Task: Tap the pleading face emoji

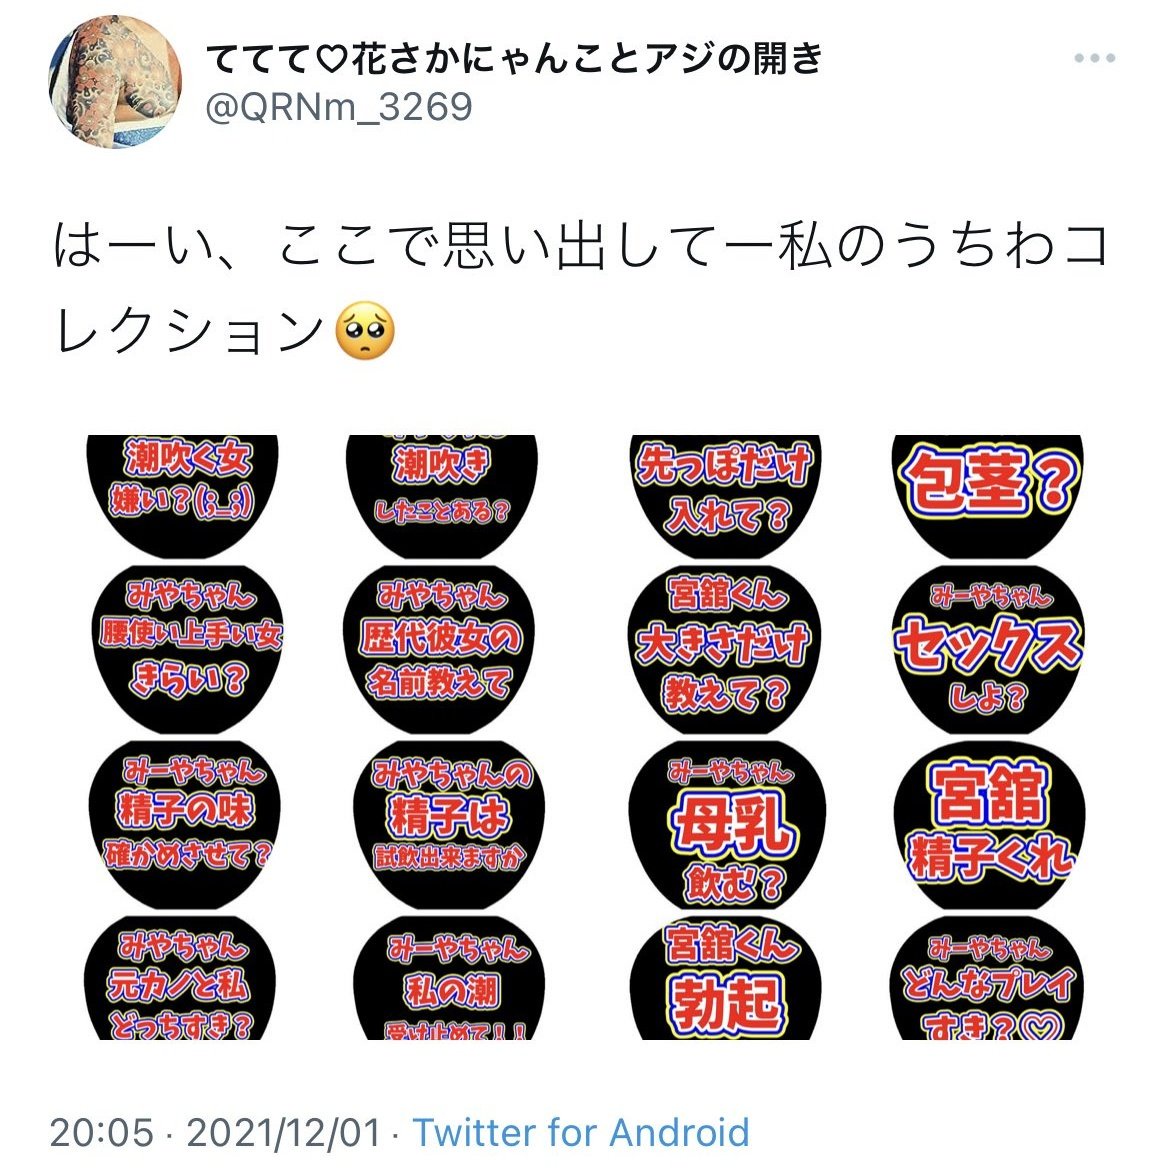Action: point(365,331)
